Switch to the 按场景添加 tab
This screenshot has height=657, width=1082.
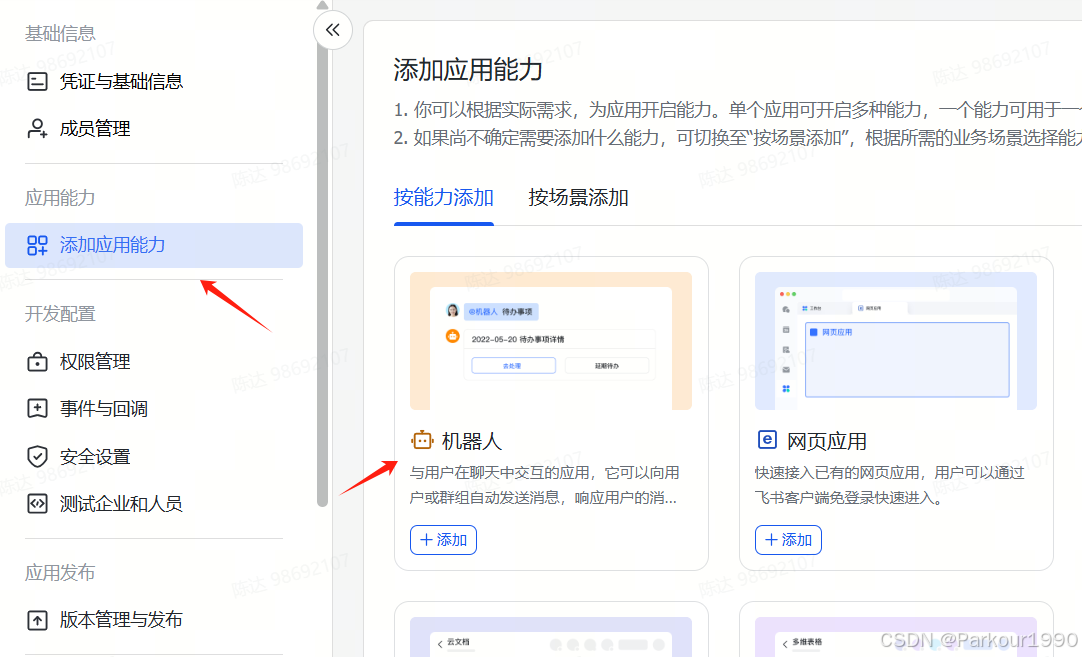(578, 197)
